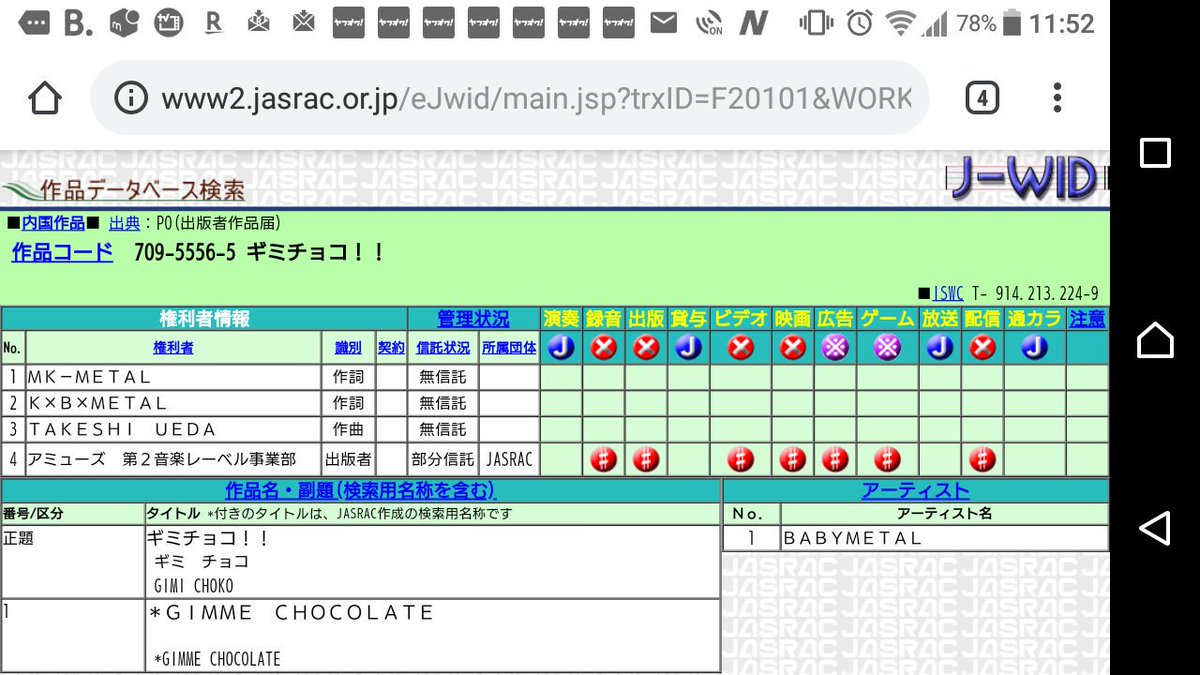Tap red # icon in アミューズ row under ゲーム
This screenshot has width=1200, height=675.
pyautogui.click(x=887, y=459)
